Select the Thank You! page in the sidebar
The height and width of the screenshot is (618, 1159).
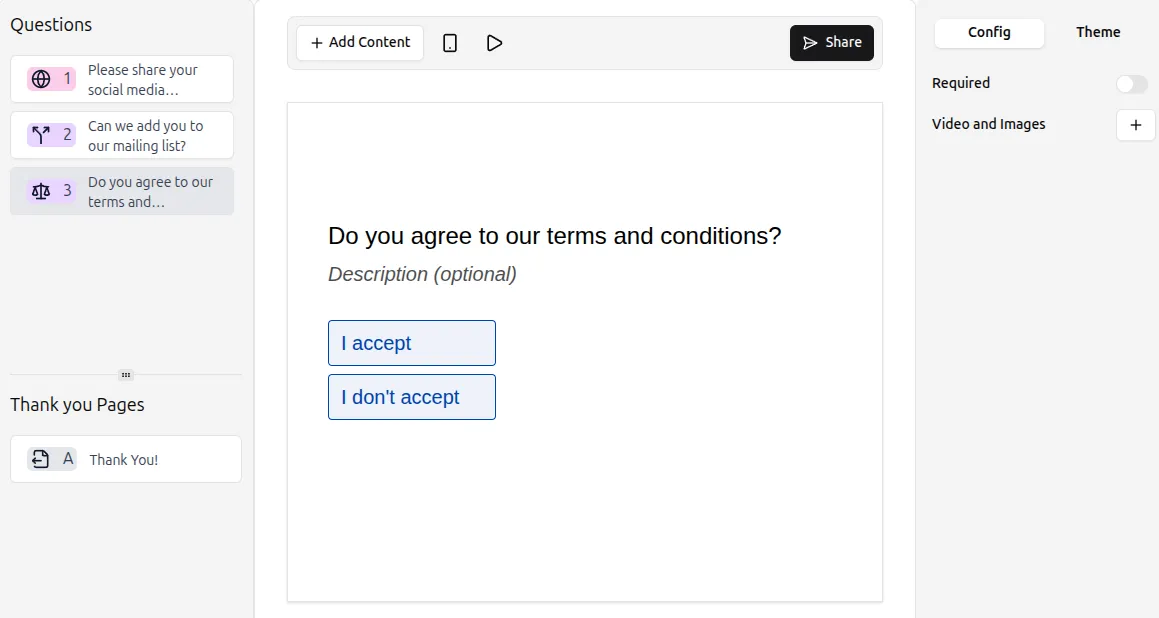(x=126, y=458)
